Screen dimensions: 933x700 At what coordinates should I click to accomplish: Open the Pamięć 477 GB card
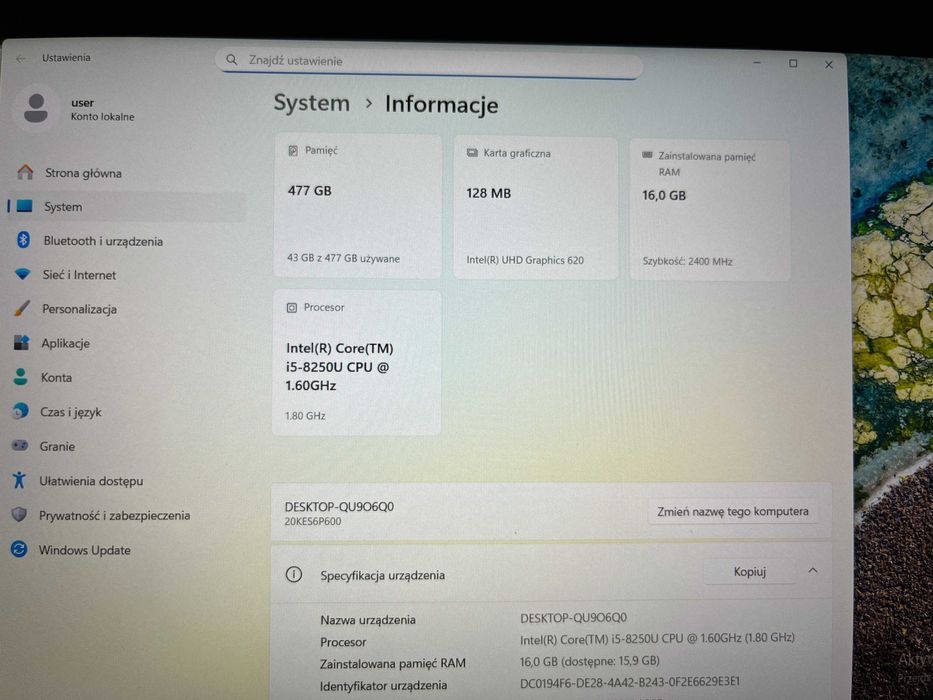coord(357,205)
